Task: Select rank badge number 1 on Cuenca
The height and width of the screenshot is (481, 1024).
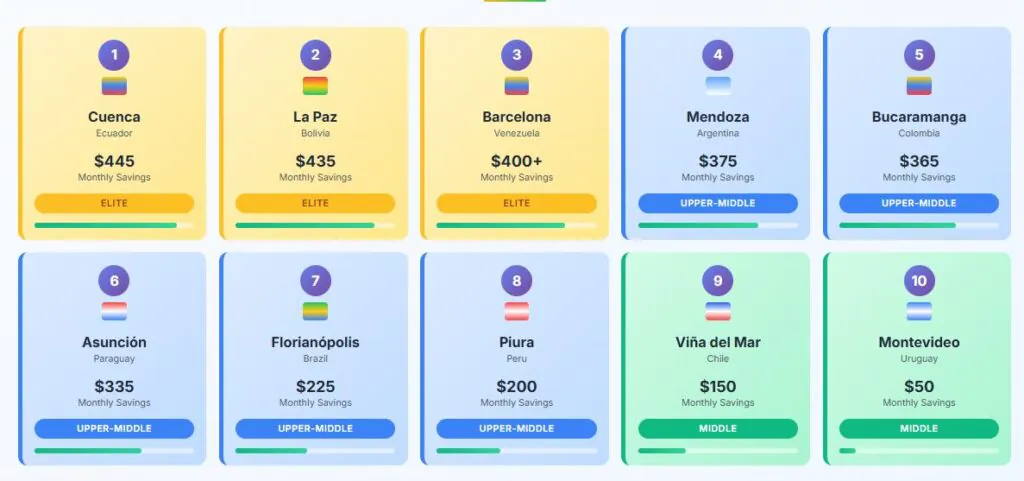Action: (114, 55)
